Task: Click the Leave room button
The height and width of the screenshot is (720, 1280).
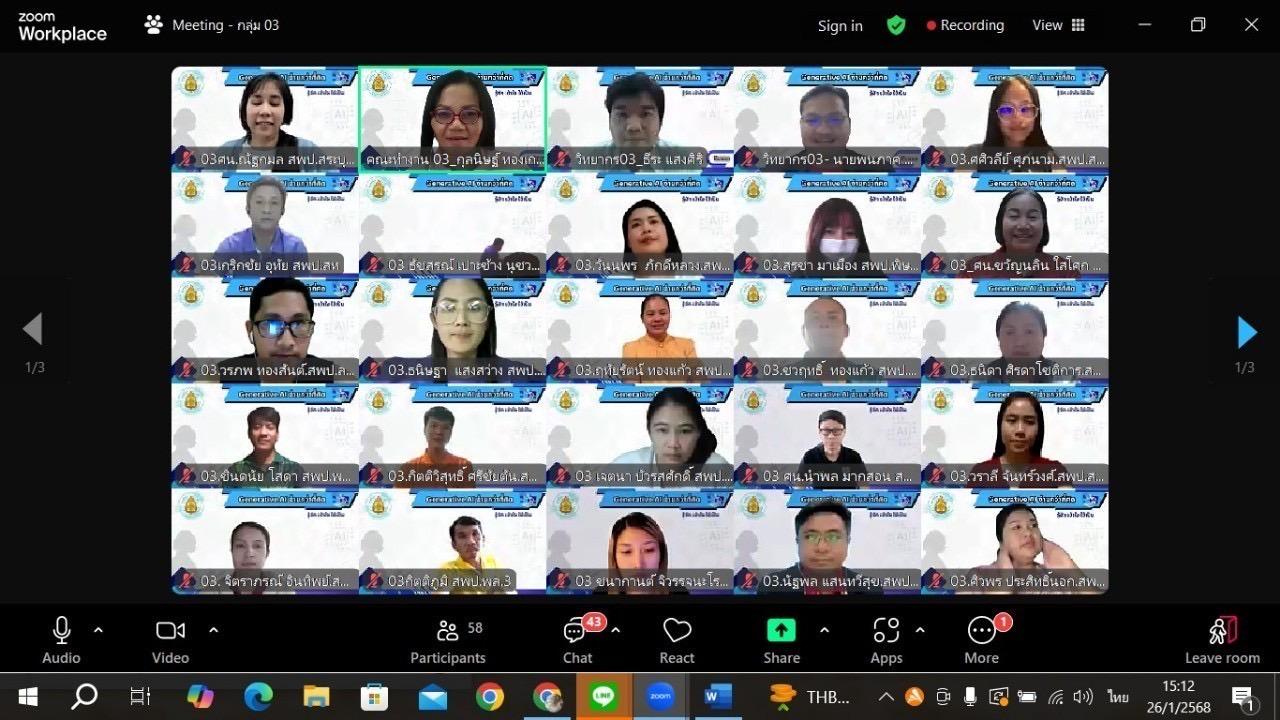Action: click(x=1222, y=640)
